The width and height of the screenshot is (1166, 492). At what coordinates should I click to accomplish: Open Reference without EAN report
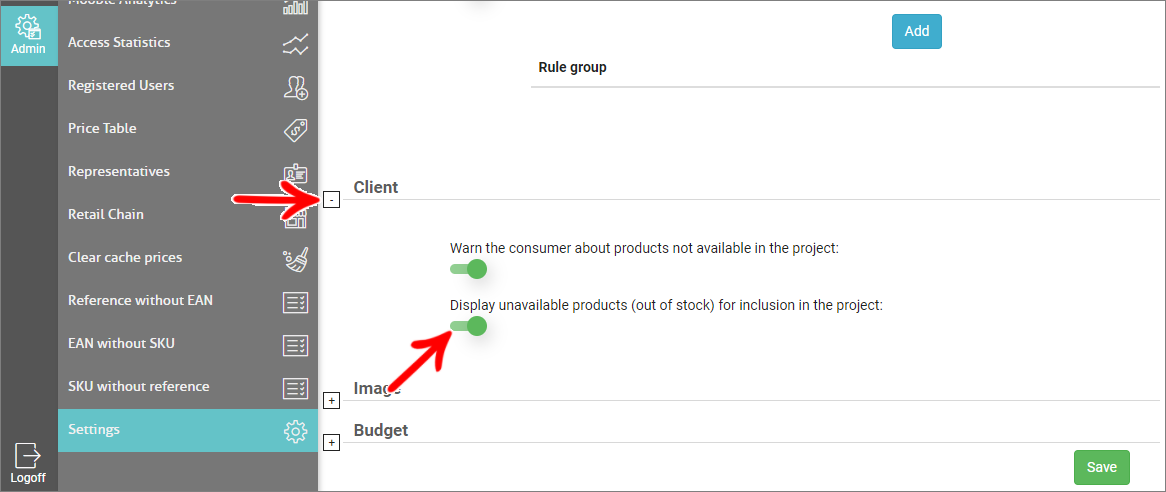pos(188,301)
